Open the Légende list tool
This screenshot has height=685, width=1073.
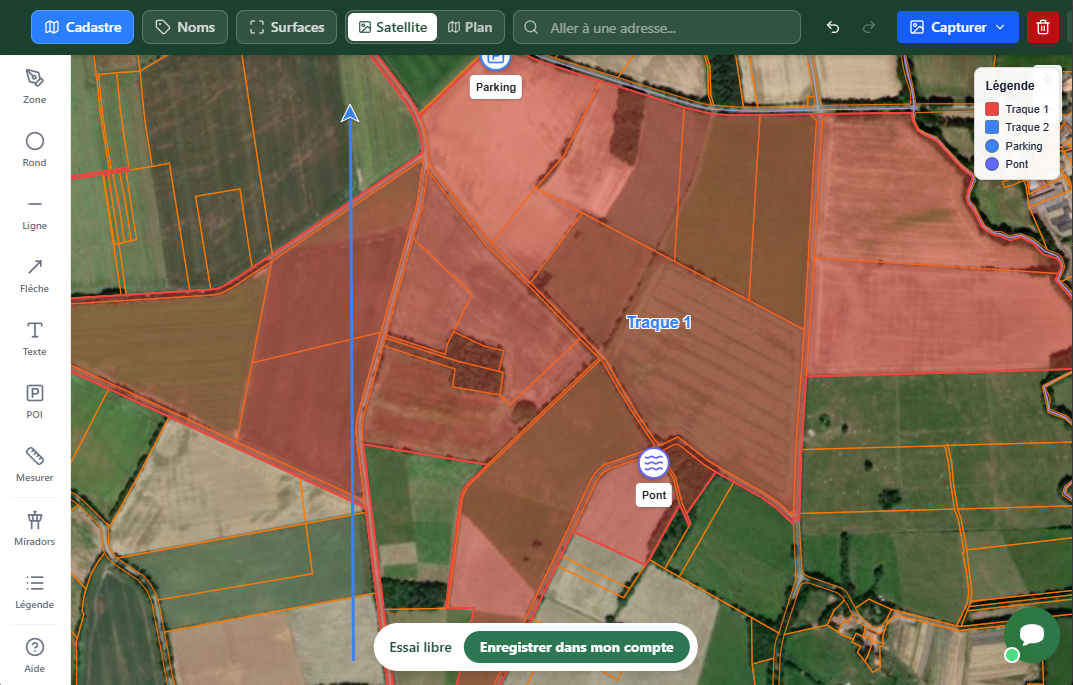click(x=34, y=591)
